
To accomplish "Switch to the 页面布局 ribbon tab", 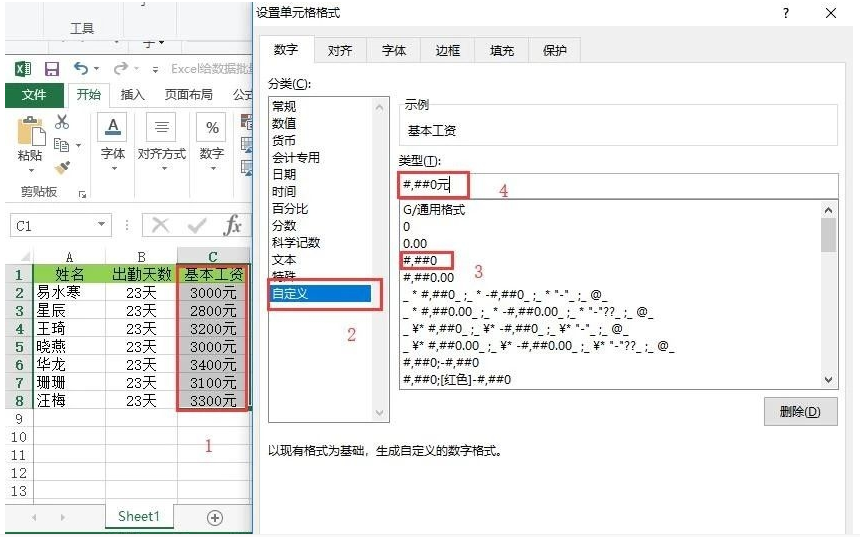I will (189, 95).
